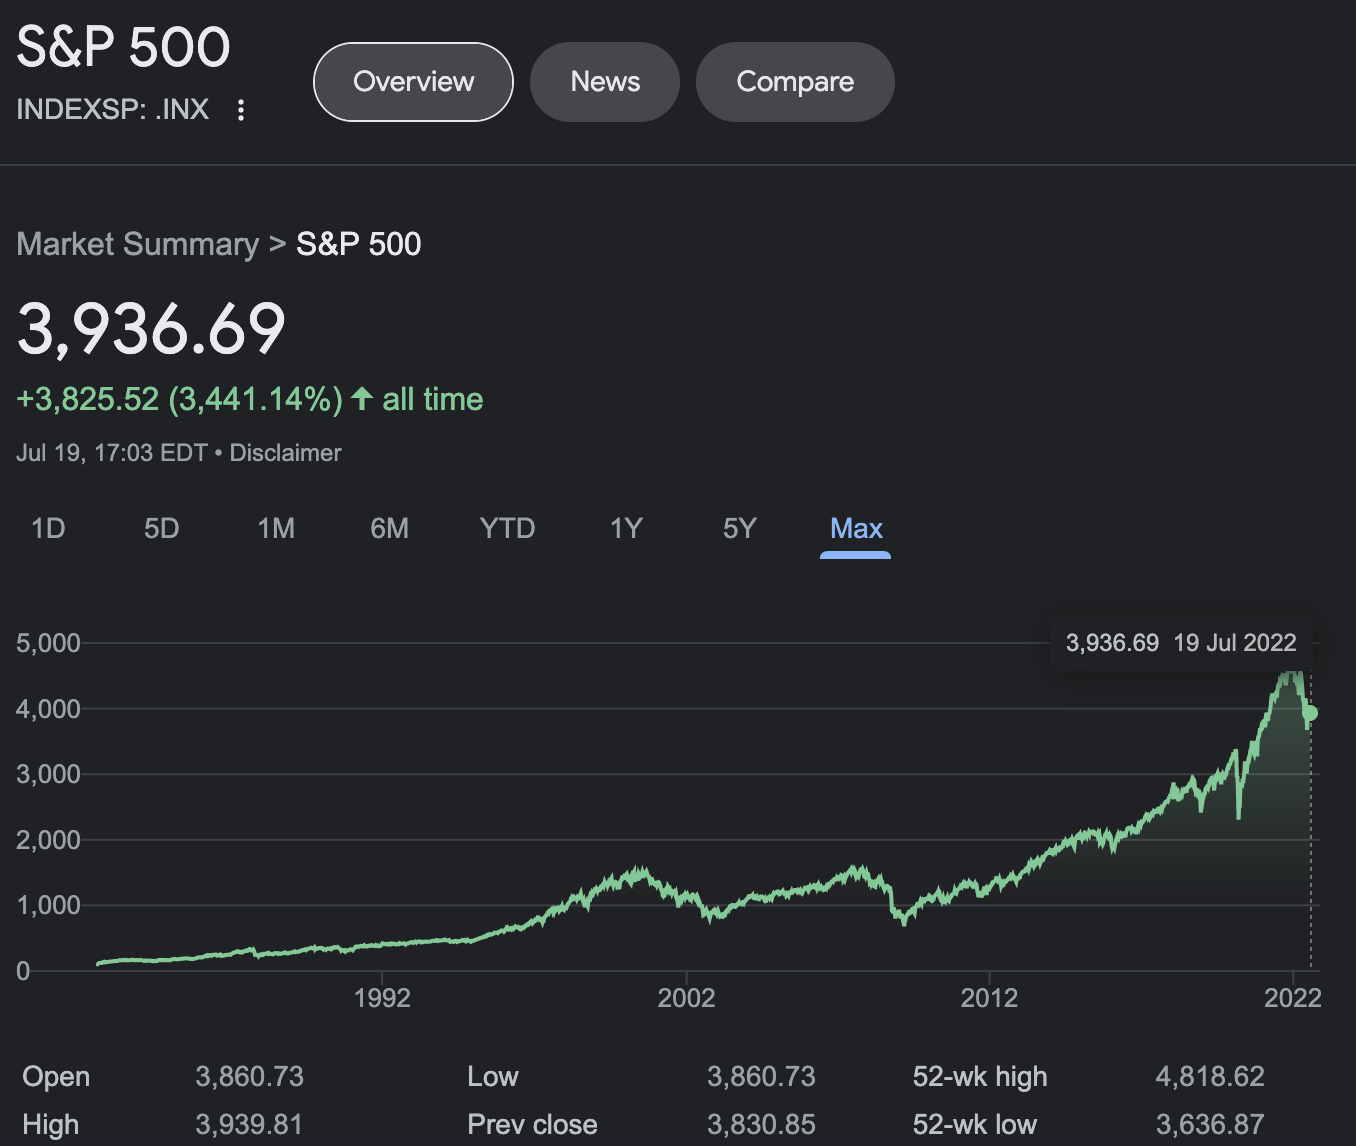
Task: Click the 3,000 y-axis label
Action: [48, 774]
